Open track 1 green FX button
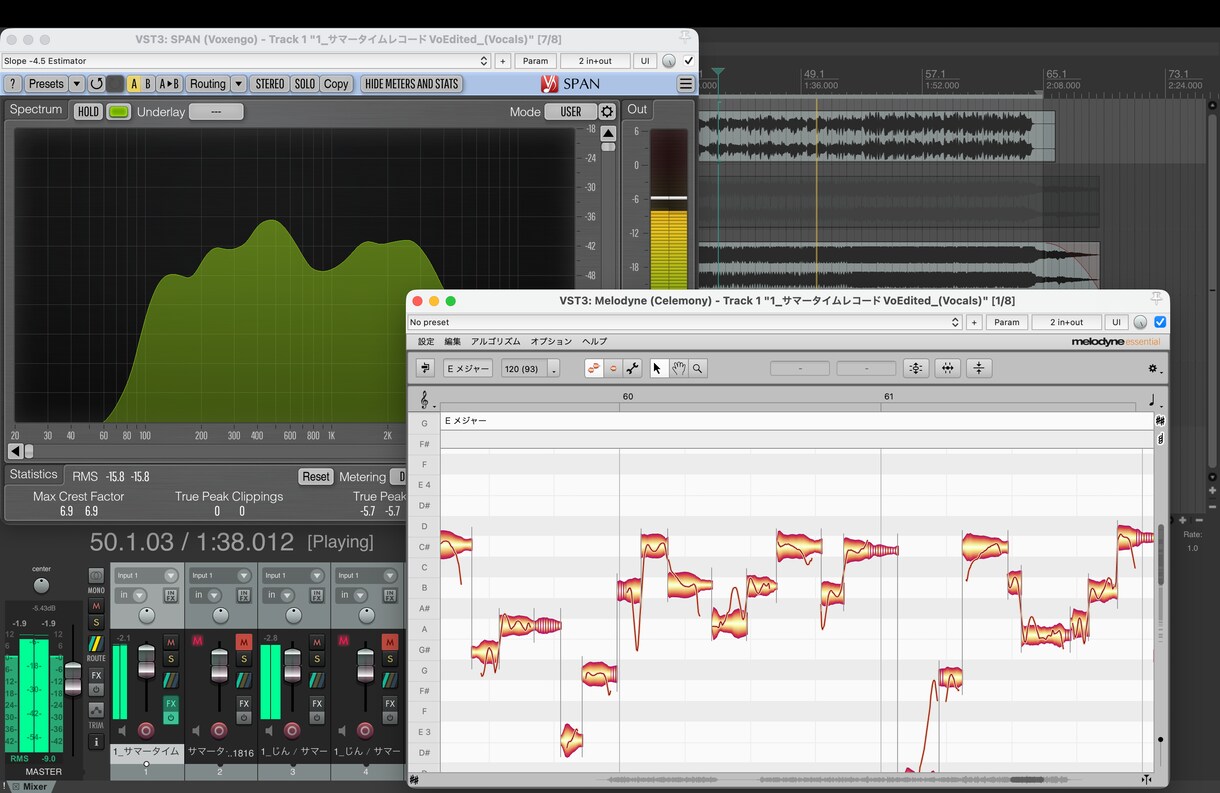This screenshot has width=1220, height=793. pyautogui.click(x=171, y=704)
